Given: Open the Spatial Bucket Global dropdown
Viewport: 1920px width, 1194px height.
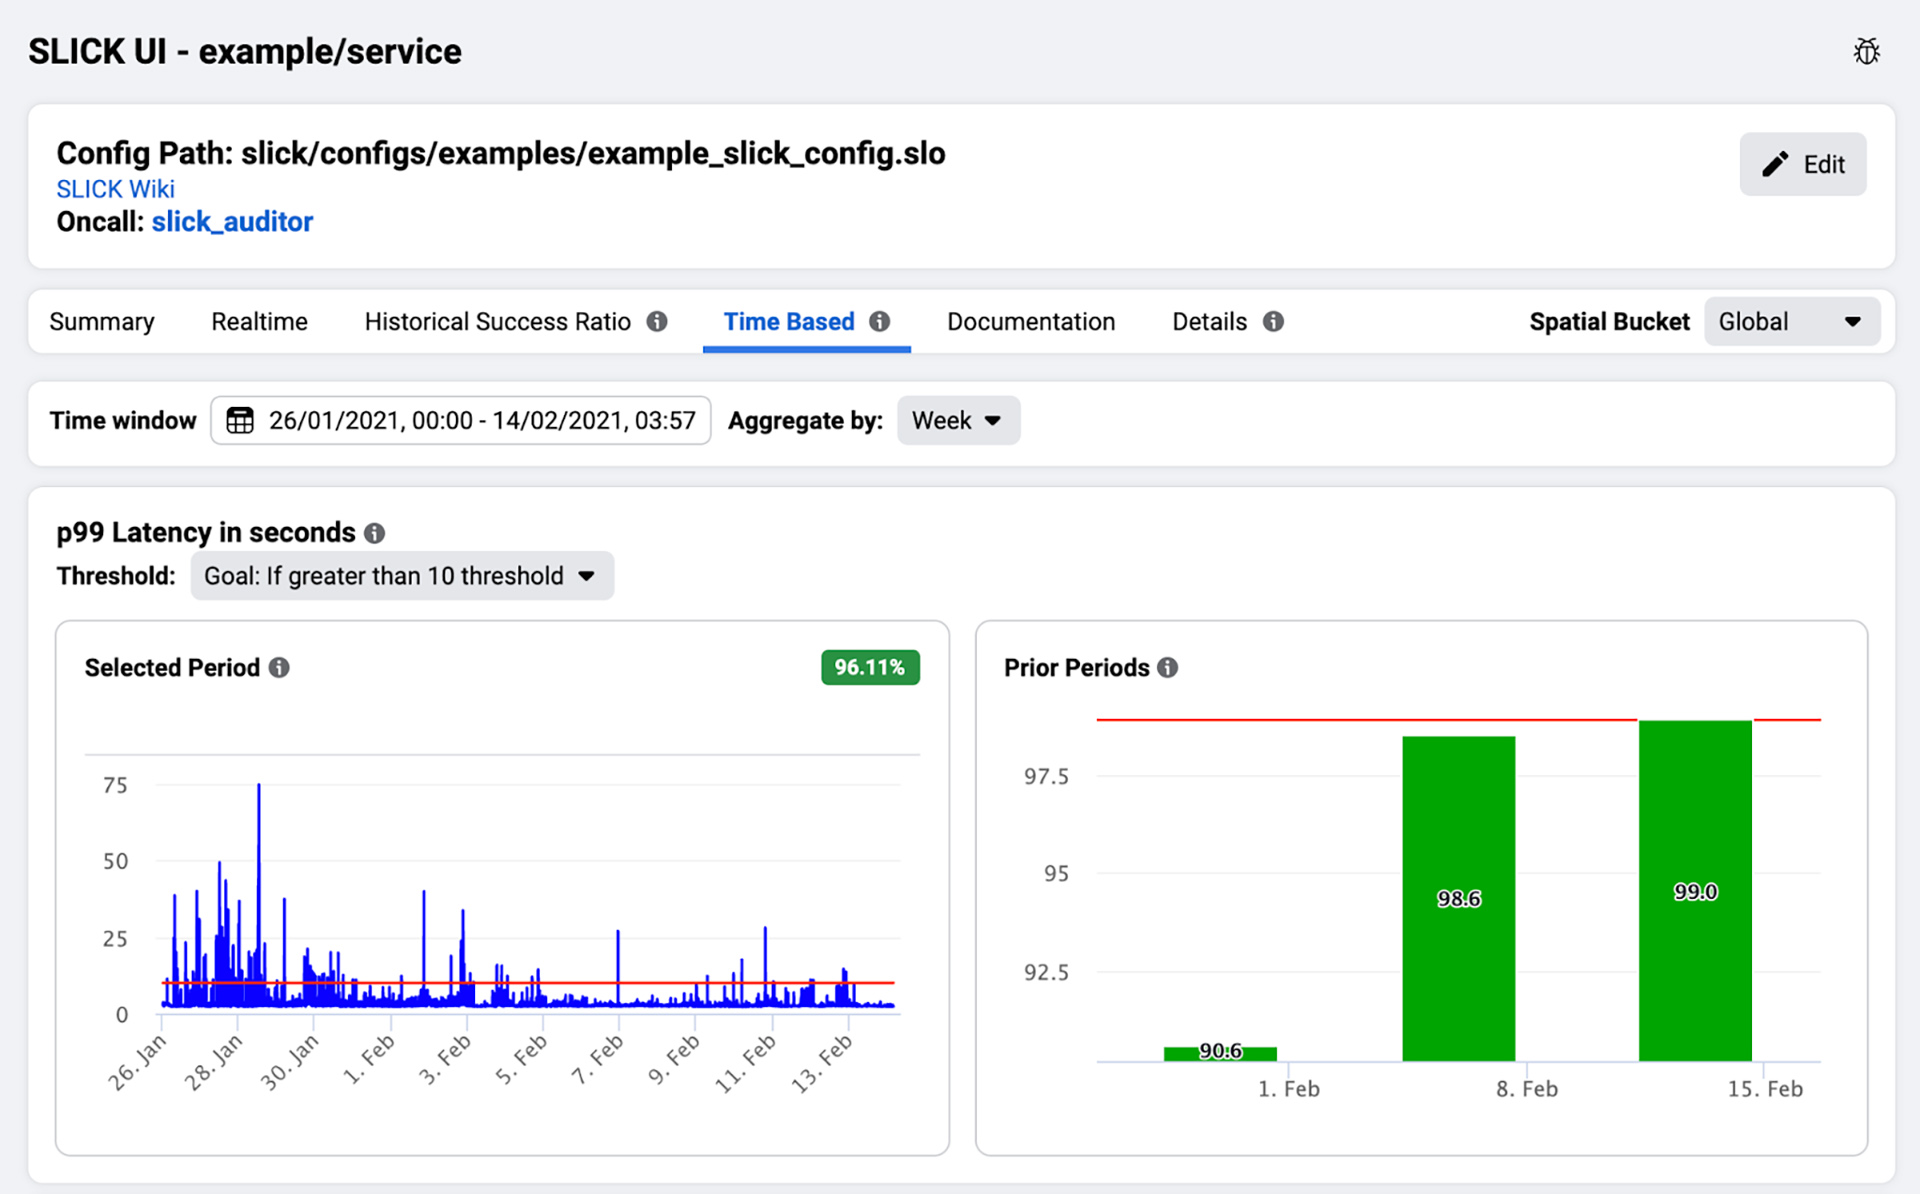Looking at the screenshot, I should coord(1791,321).
